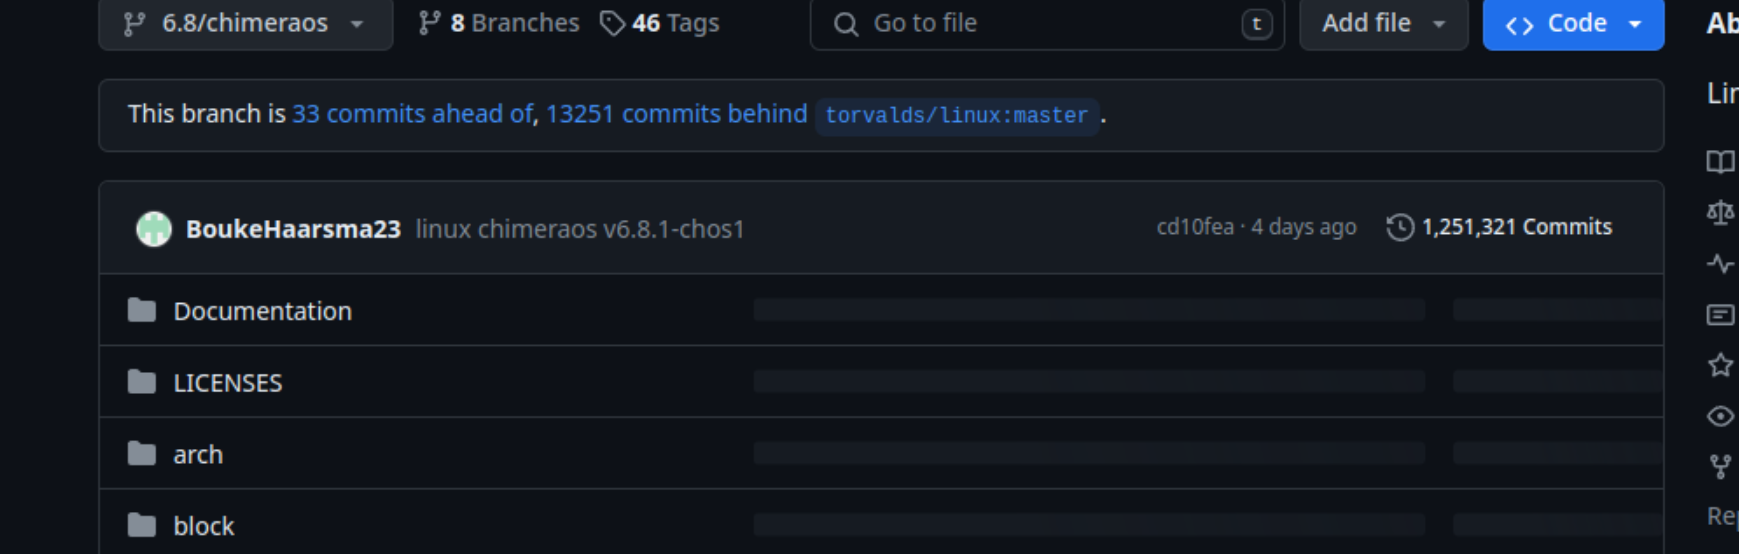This screenshot has height=554, width=1739.
Task: Click the magnifier icon in Go to file
Action: tap(846, 24)
